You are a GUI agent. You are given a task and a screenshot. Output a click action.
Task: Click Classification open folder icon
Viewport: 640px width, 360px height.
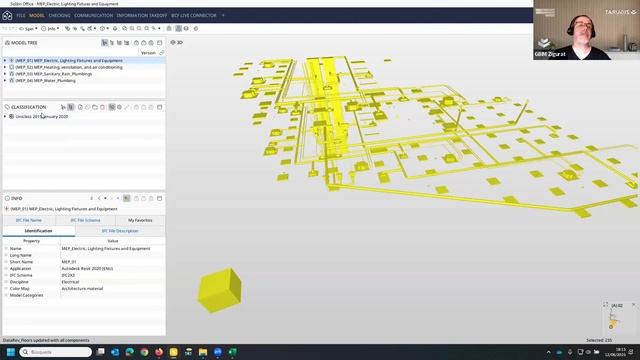click(x=95, y=107)
